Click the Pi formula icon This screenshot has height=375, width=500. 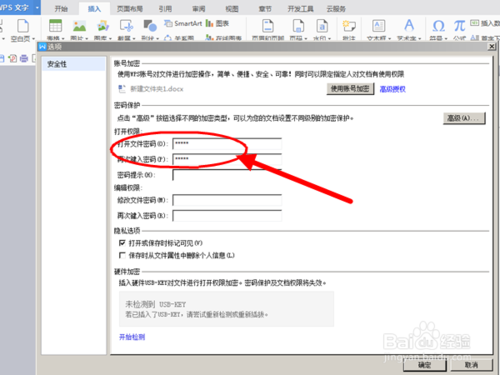pos(459,26)
